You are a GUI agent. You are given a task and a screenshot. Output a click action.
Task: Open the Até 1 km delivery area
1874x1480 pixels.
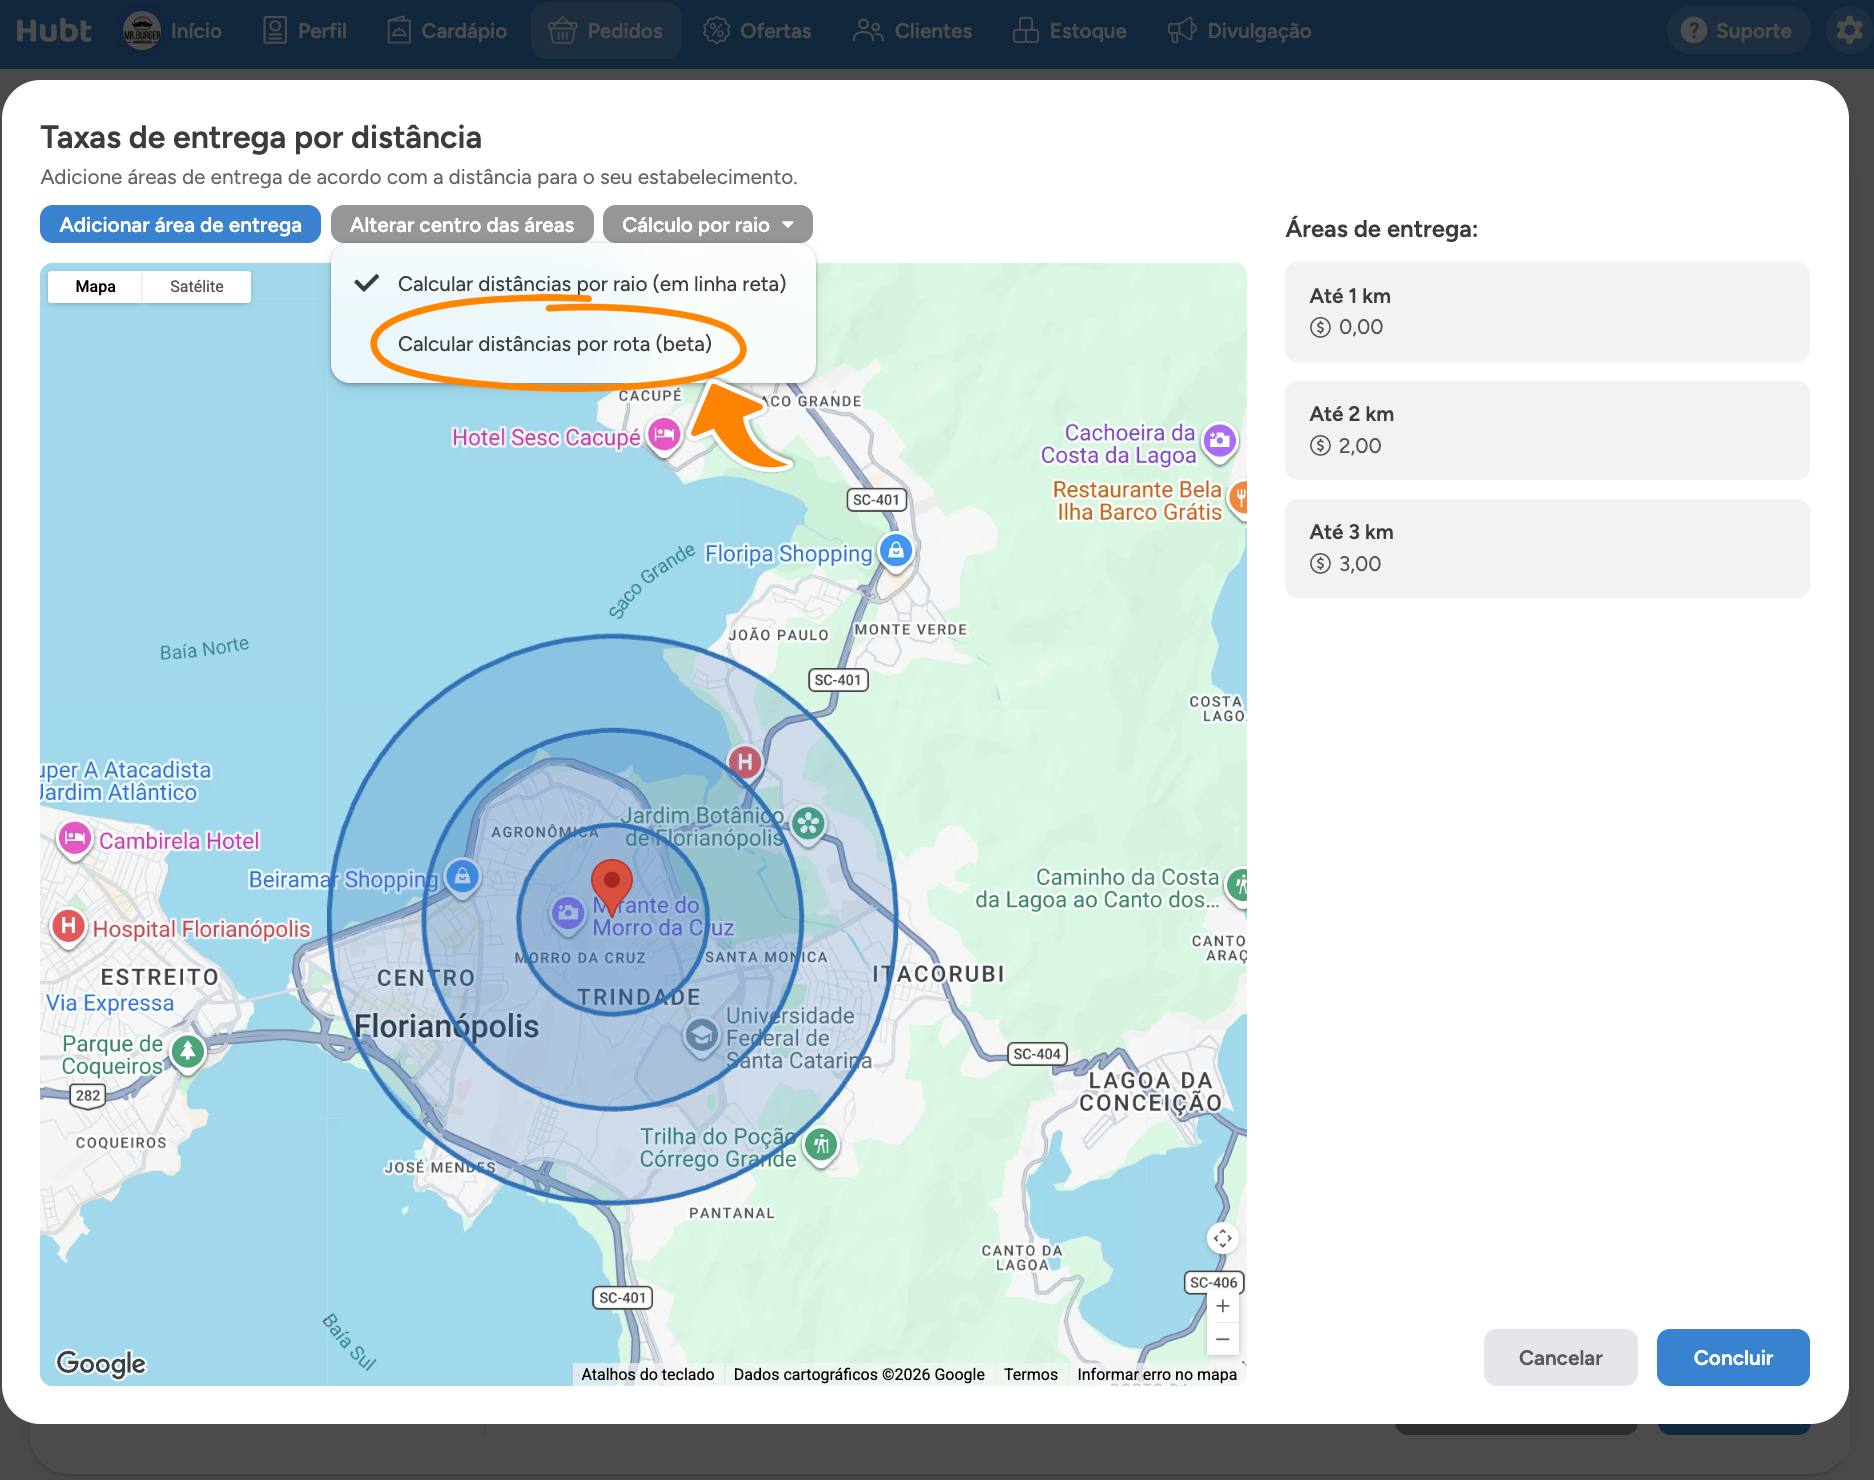1547,312
